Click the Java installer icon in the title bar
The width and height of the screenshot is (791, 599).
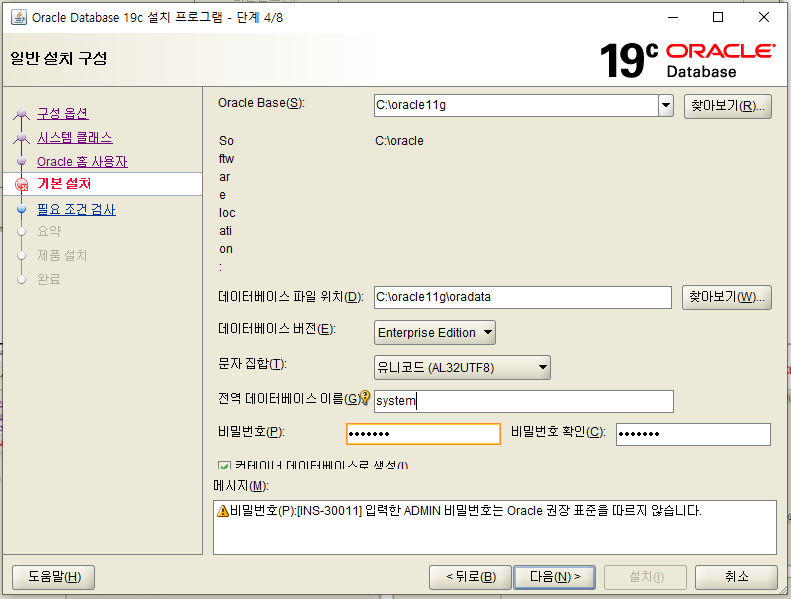pos(19,18)
